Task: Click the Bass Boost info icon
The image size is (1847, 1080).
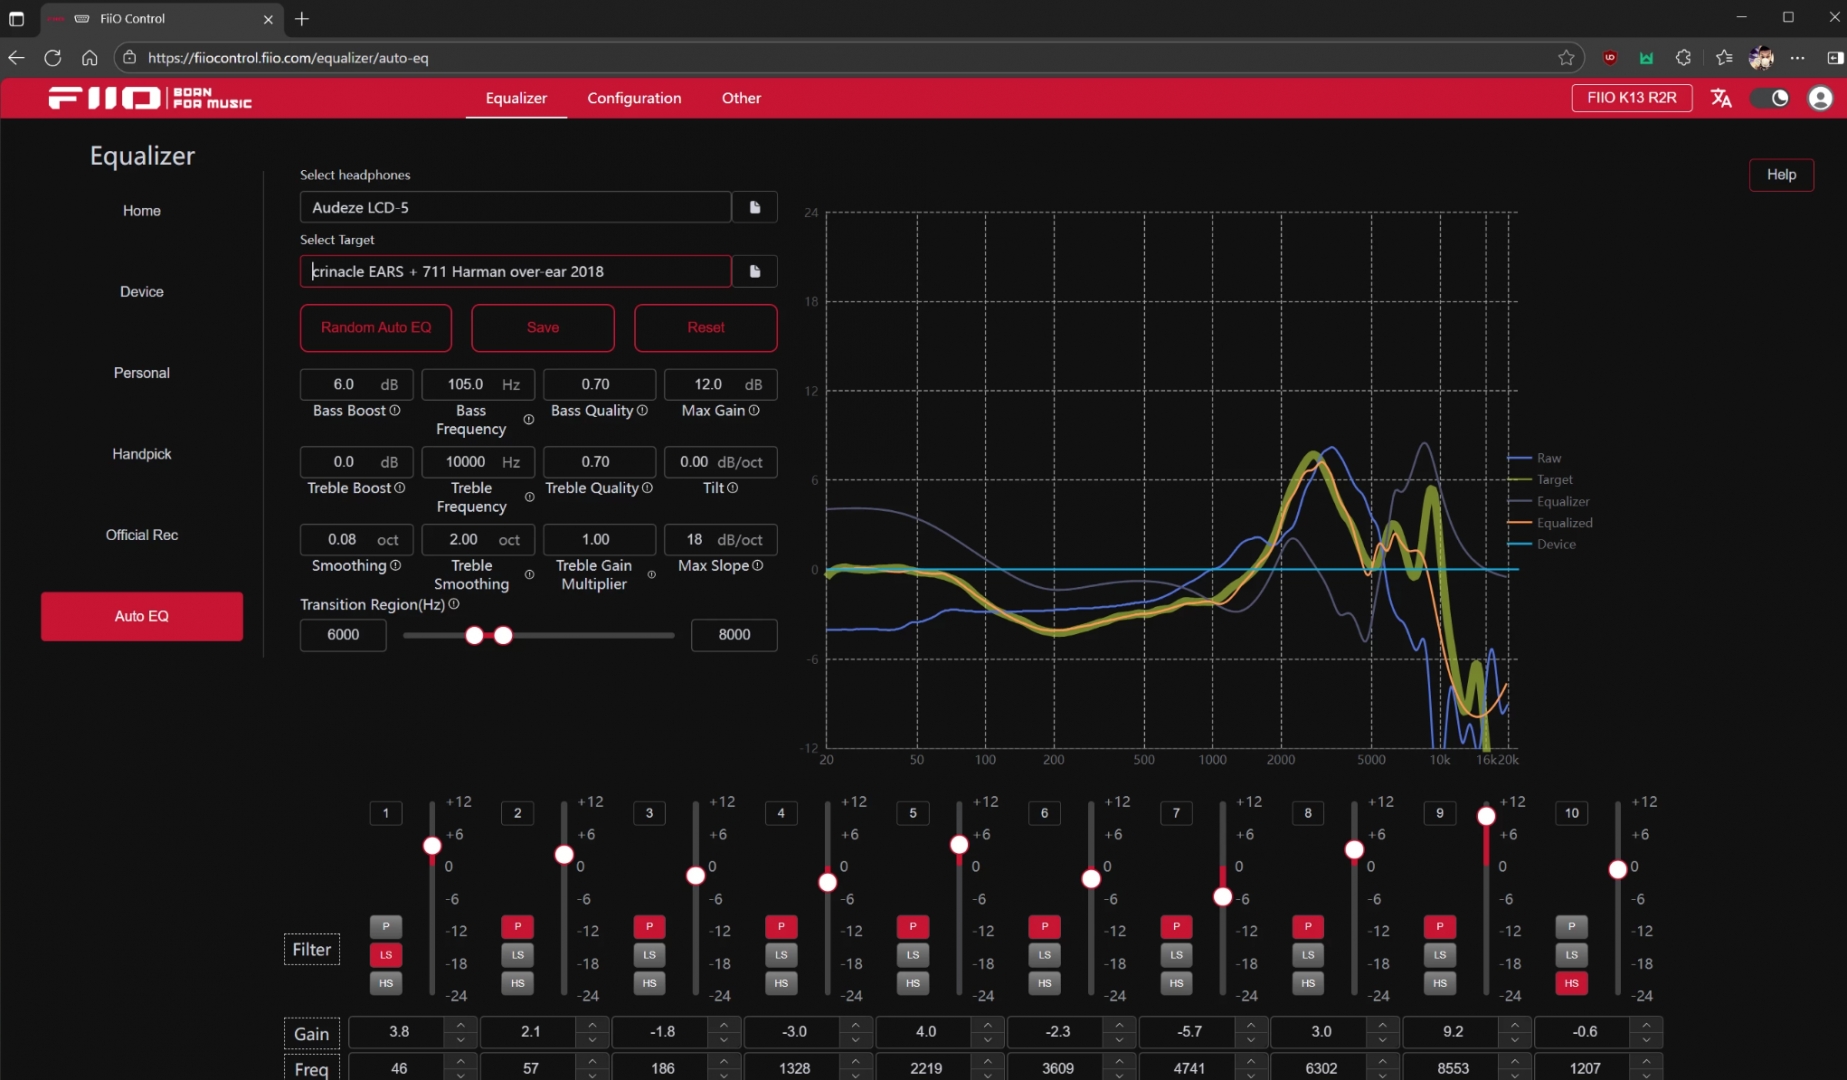Action: click(395, 410)
